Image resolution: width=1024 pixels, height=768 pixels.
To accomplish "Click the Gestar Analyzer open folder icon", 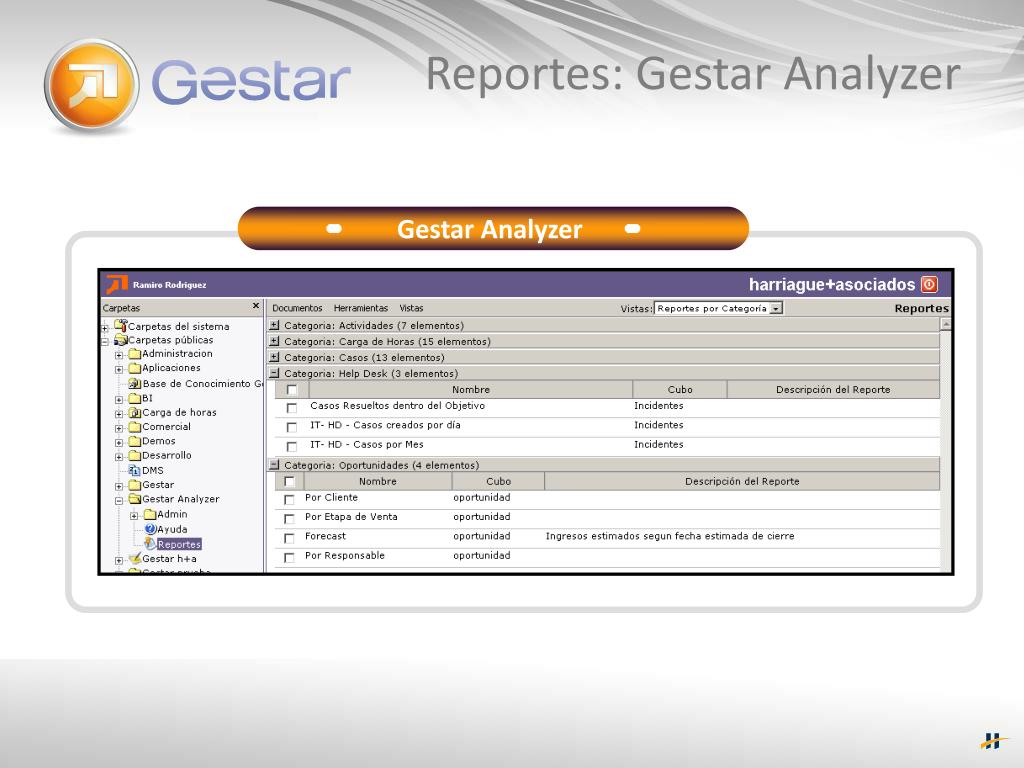I will (x=135, y=499).
